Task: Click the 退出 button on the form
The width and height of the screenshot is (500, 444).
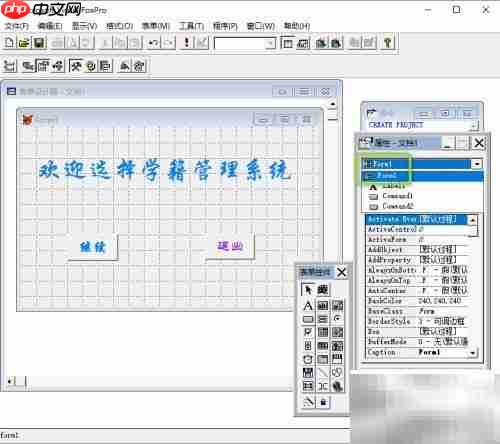Action: tap(230, 246)
